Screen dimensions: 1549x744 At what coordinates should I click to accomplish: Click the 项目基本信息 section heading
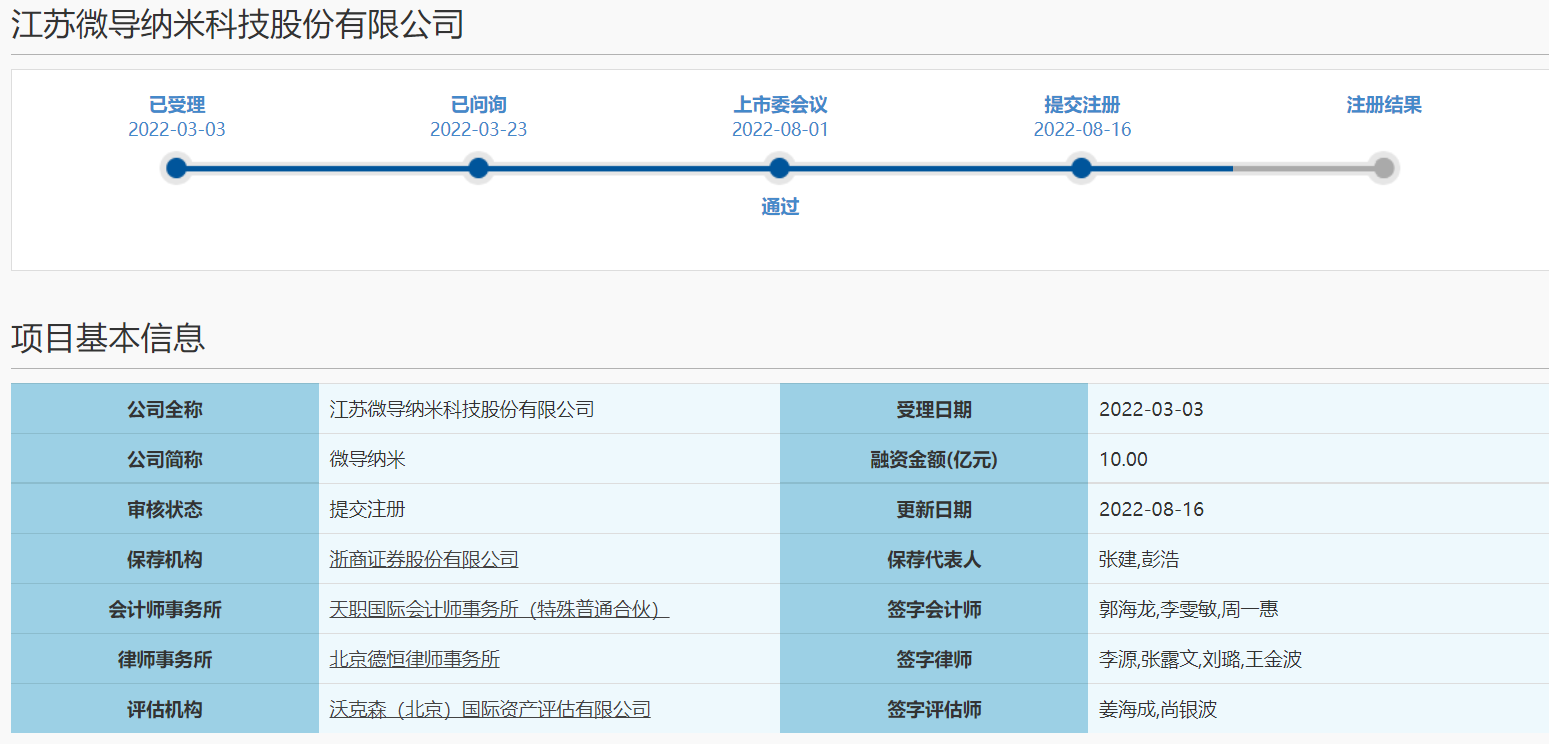108,338
